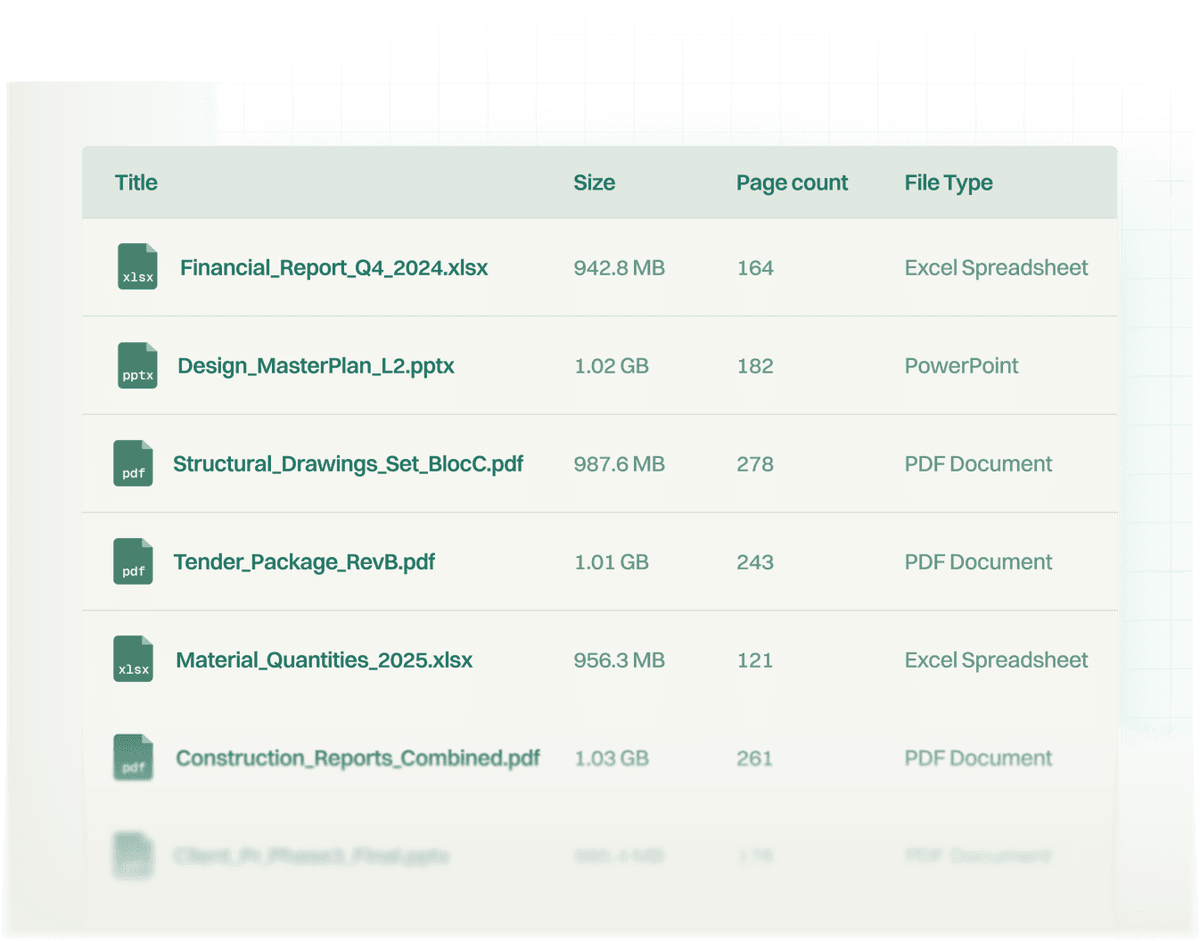
Task: Sort by the Page count column header
Action: 792,182
